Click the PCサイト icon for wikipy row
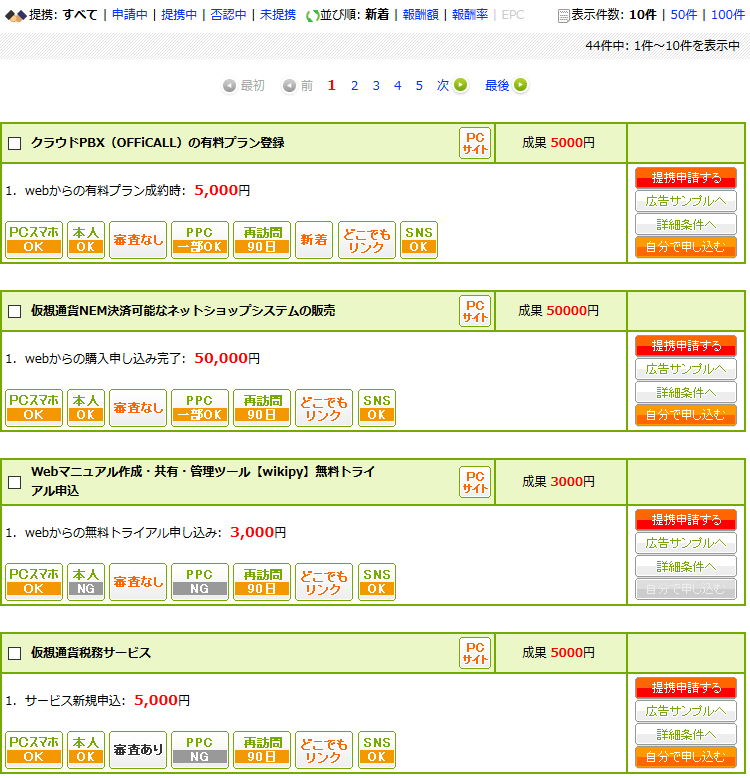This screenshot has width=750, height=778. point(475,482)
